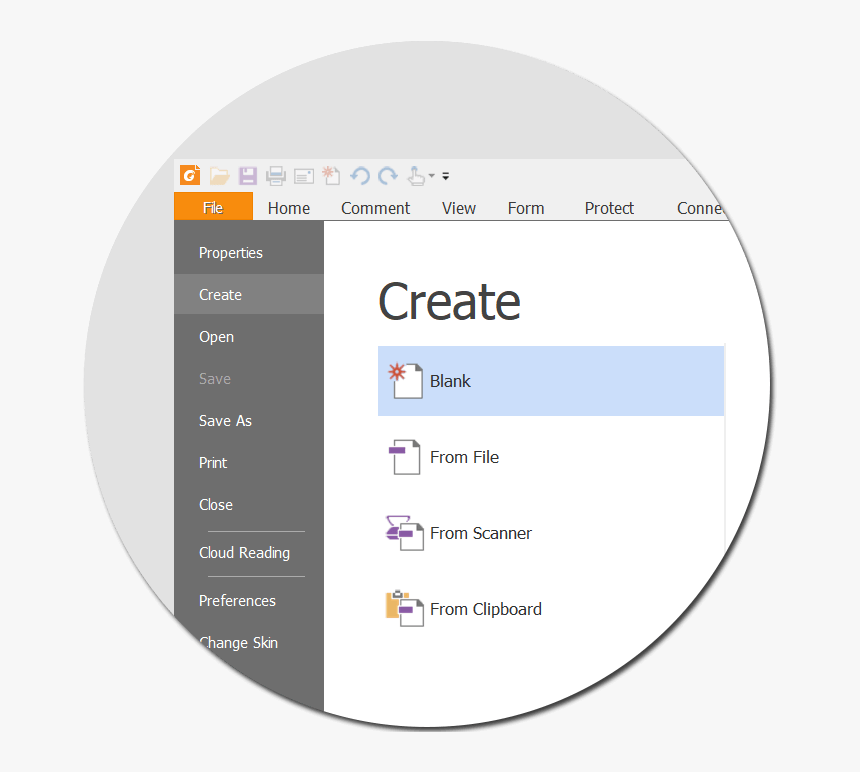860x772 pixels.
Task: Create a new blank PDF via the toolbar icon
Action: (331, 175)
